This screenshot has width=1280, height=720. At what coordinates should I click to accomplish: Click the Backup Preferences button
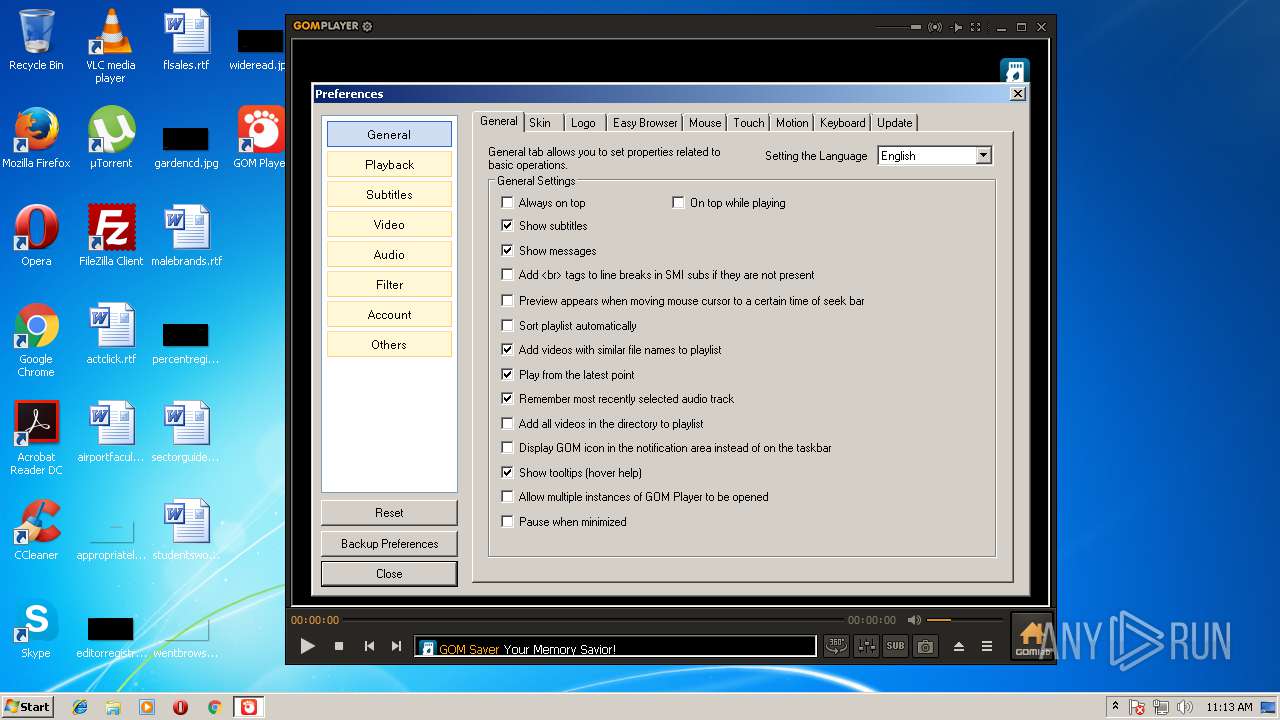click(x=389, y=544)
